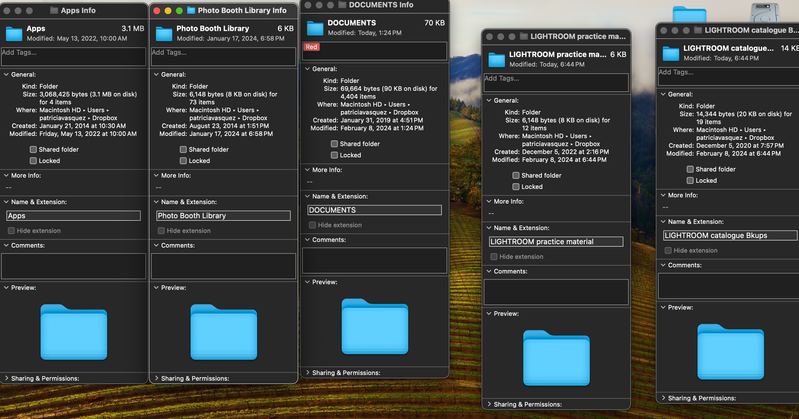
Task: Click 'January 21, 2014 at 10:30 AM' created date
Action: 83,125
